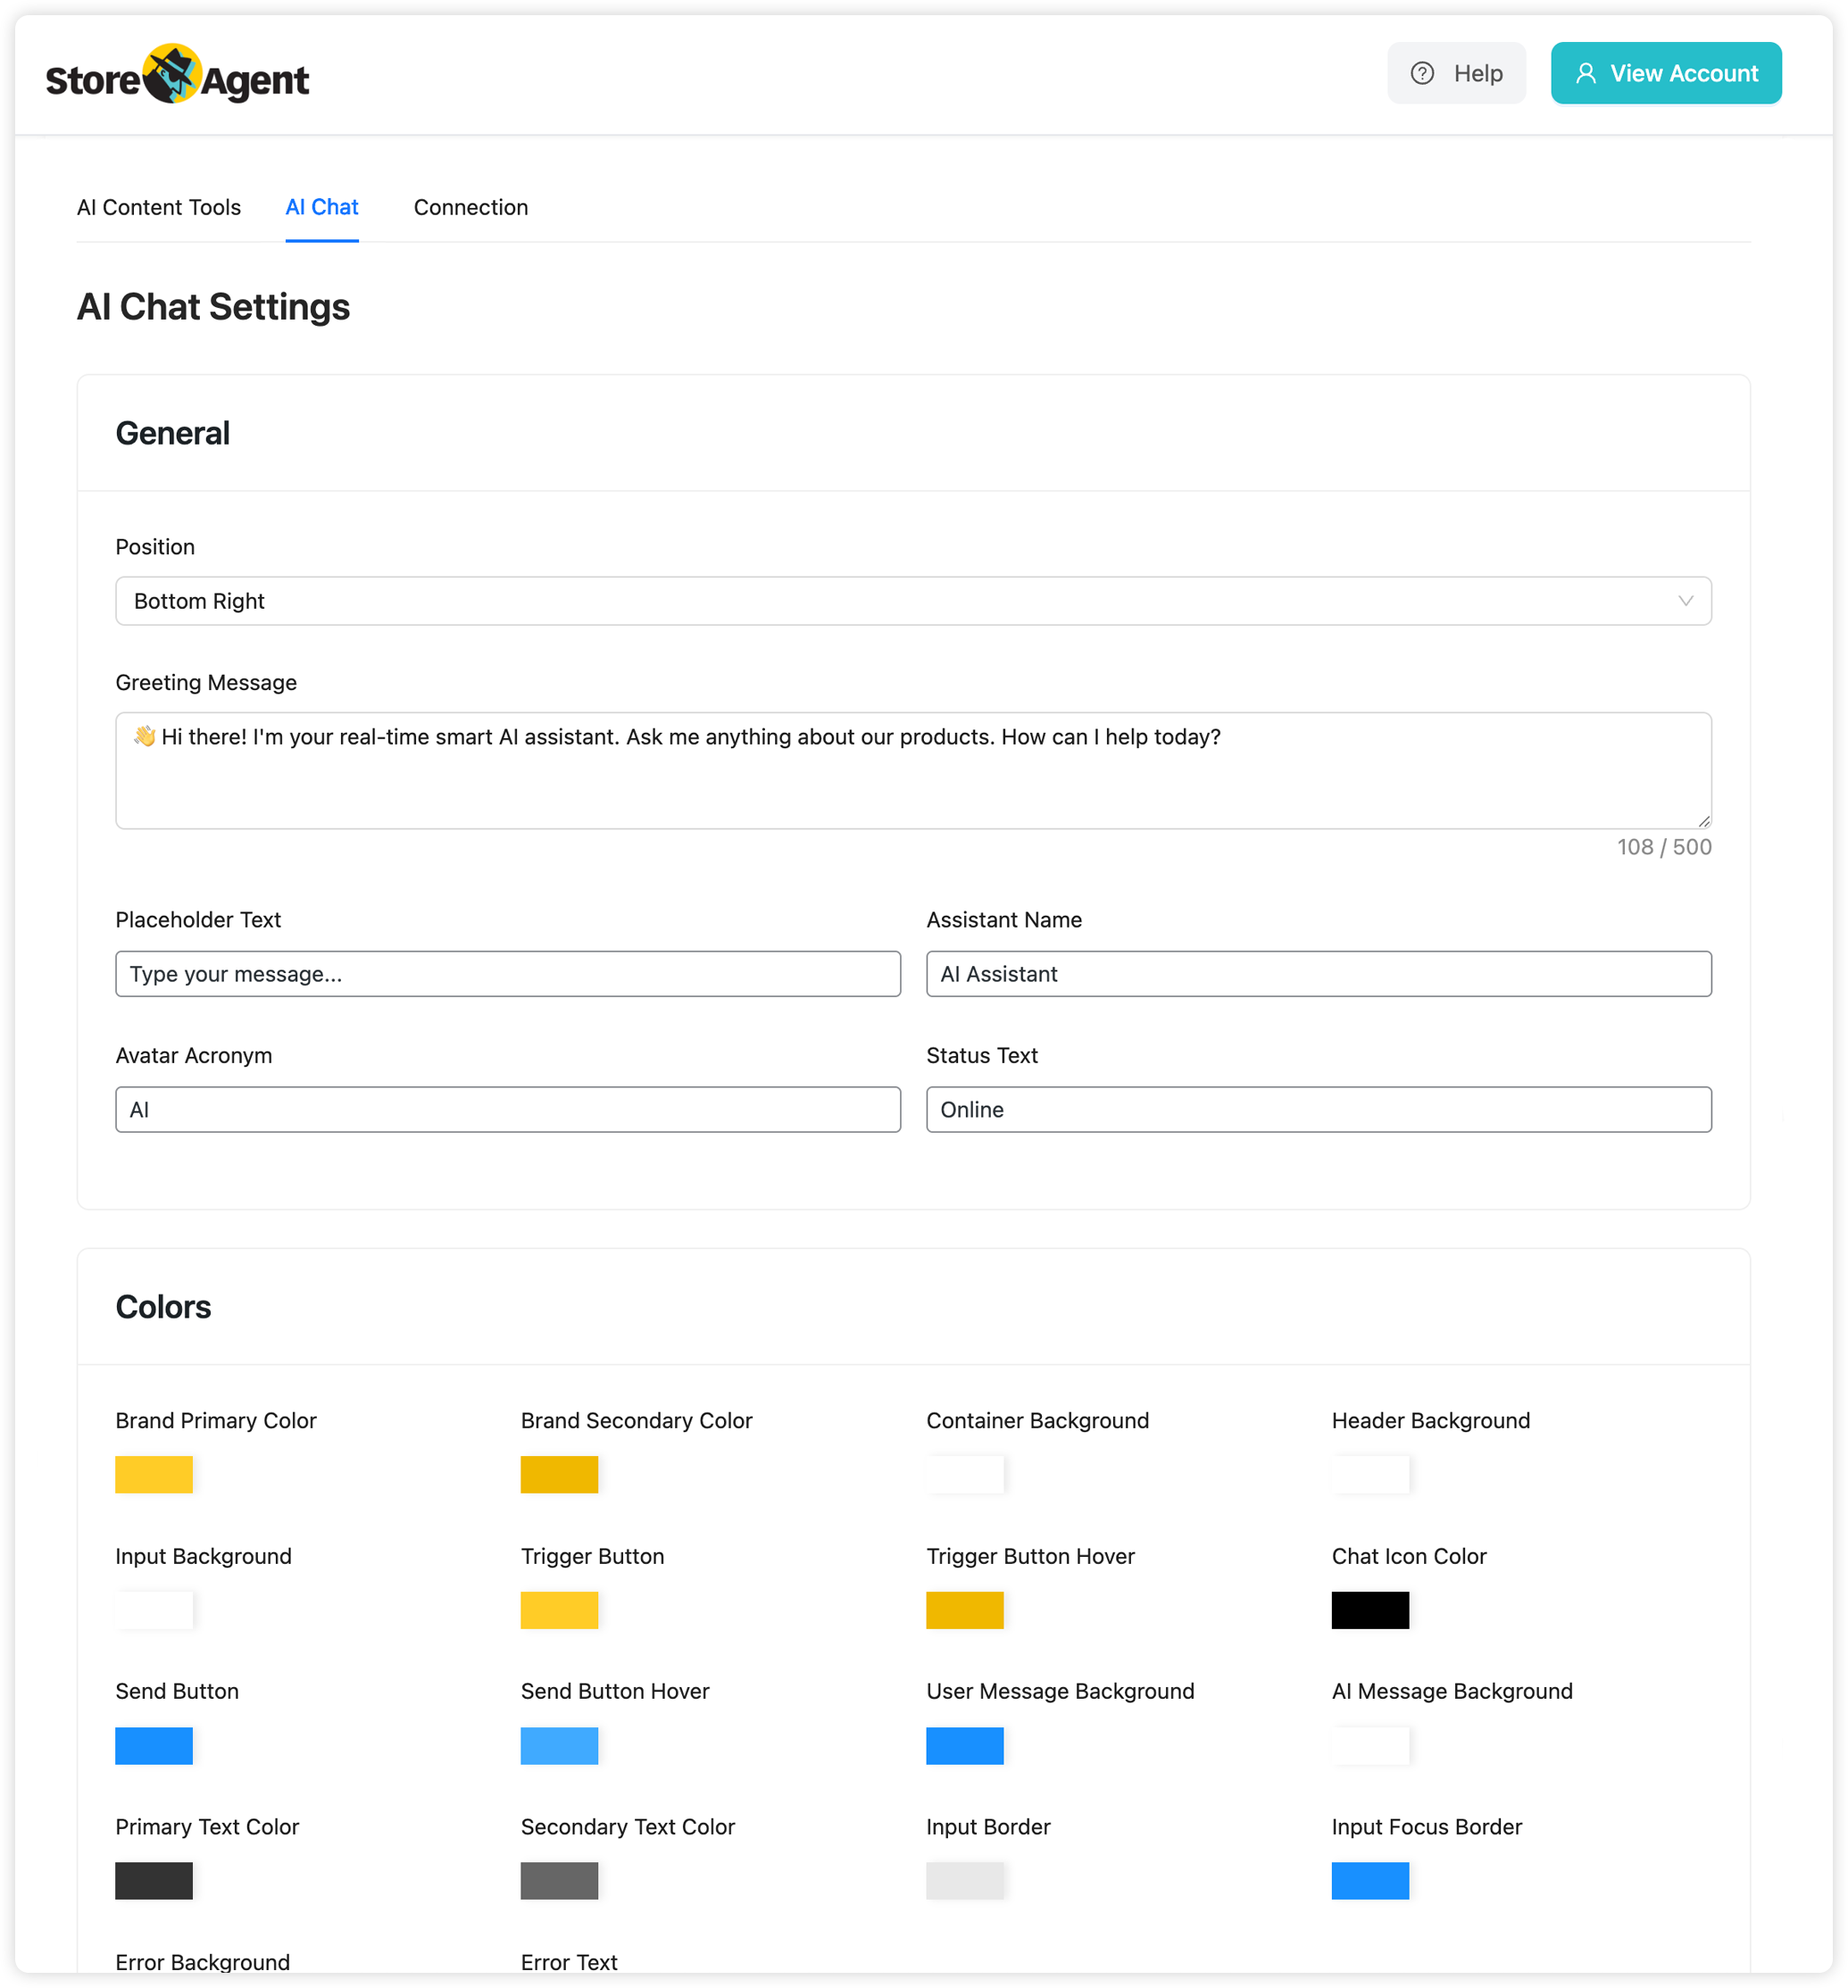Click the Error Background label

(x=203, y=1962)
